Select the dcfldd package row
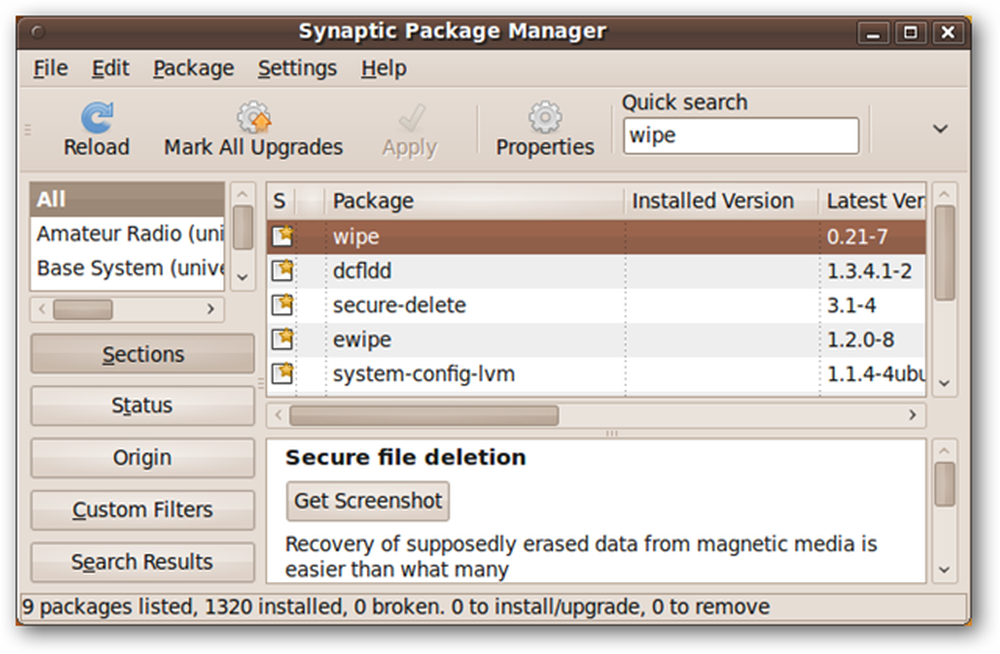The width and height of the screenshot is (1000, 654). coord(596,271)
